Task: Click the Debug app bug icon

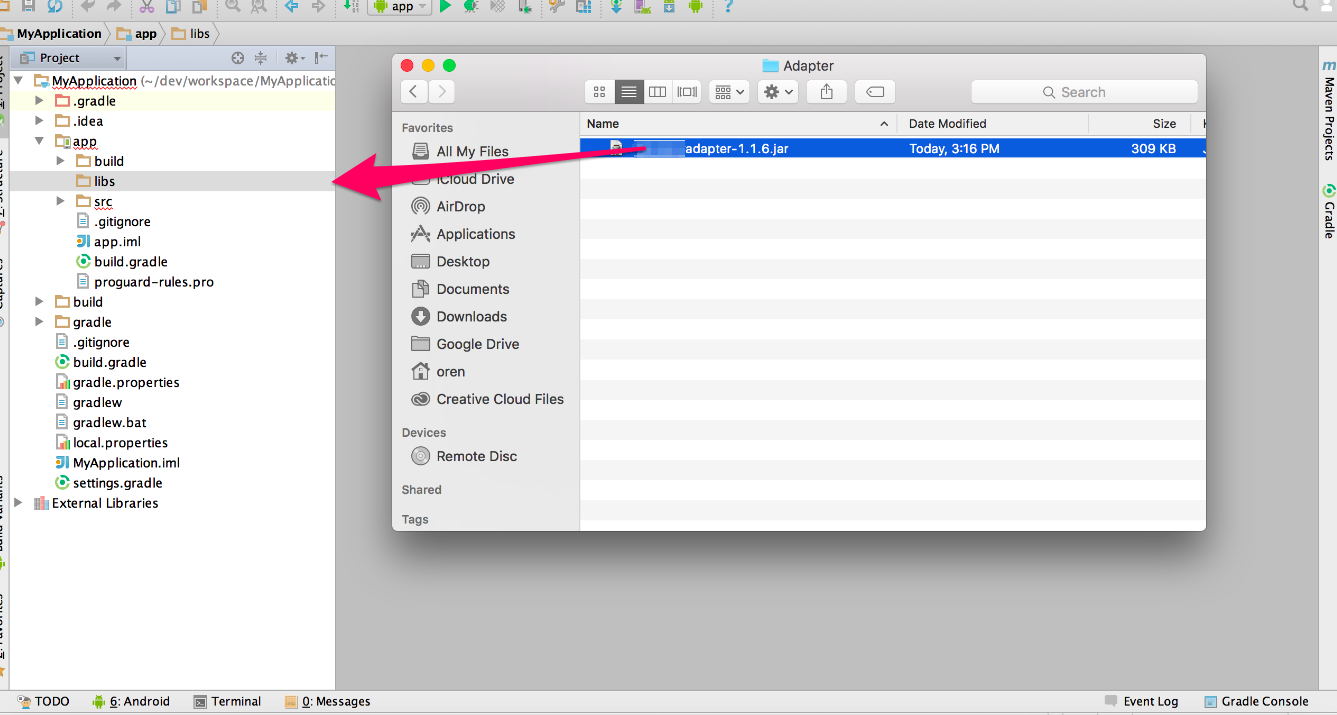Action: (470, 6)
